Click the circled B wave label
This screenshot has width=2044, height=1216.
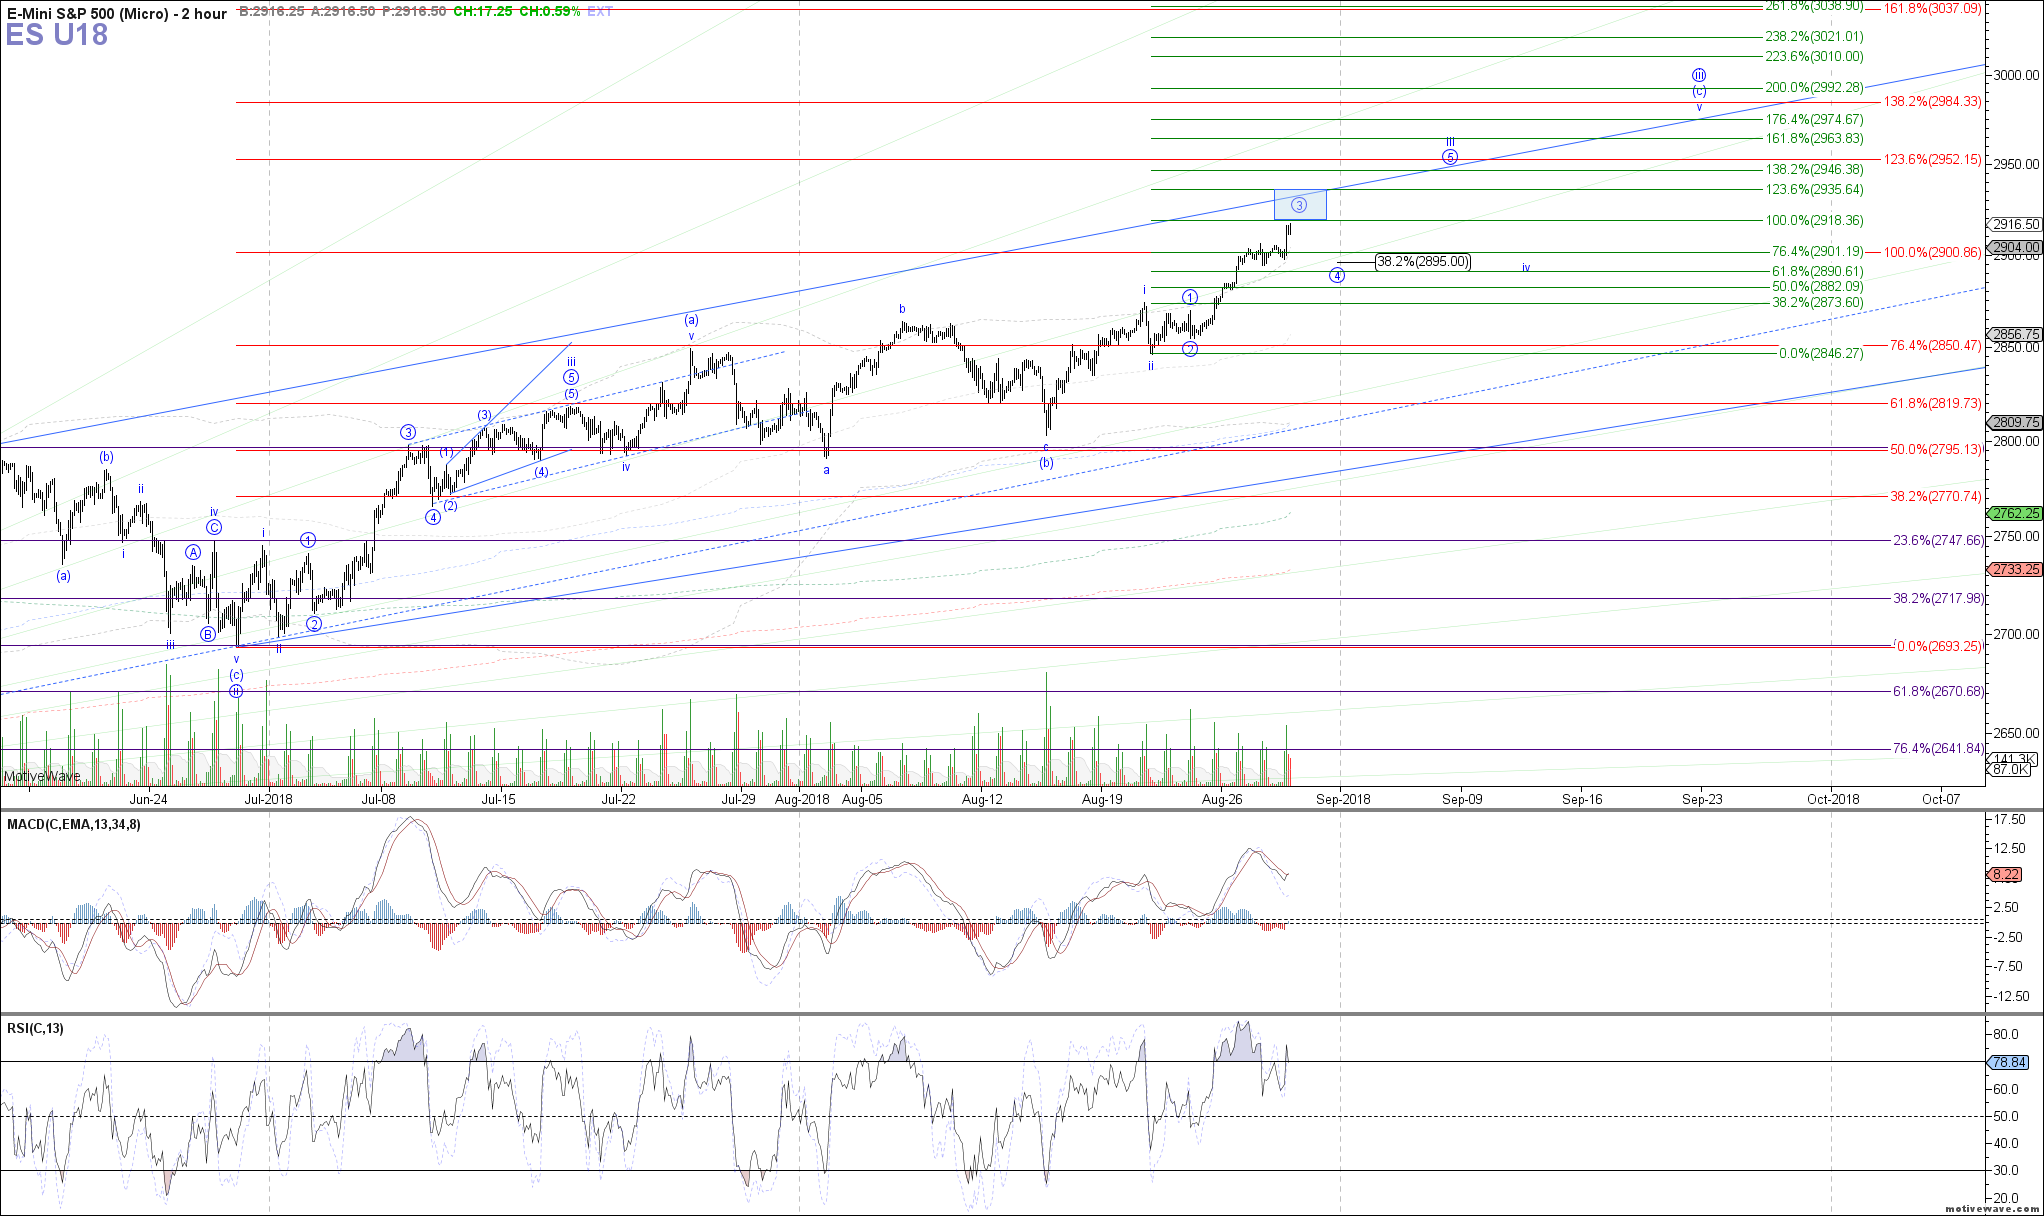tap(207, 634)
